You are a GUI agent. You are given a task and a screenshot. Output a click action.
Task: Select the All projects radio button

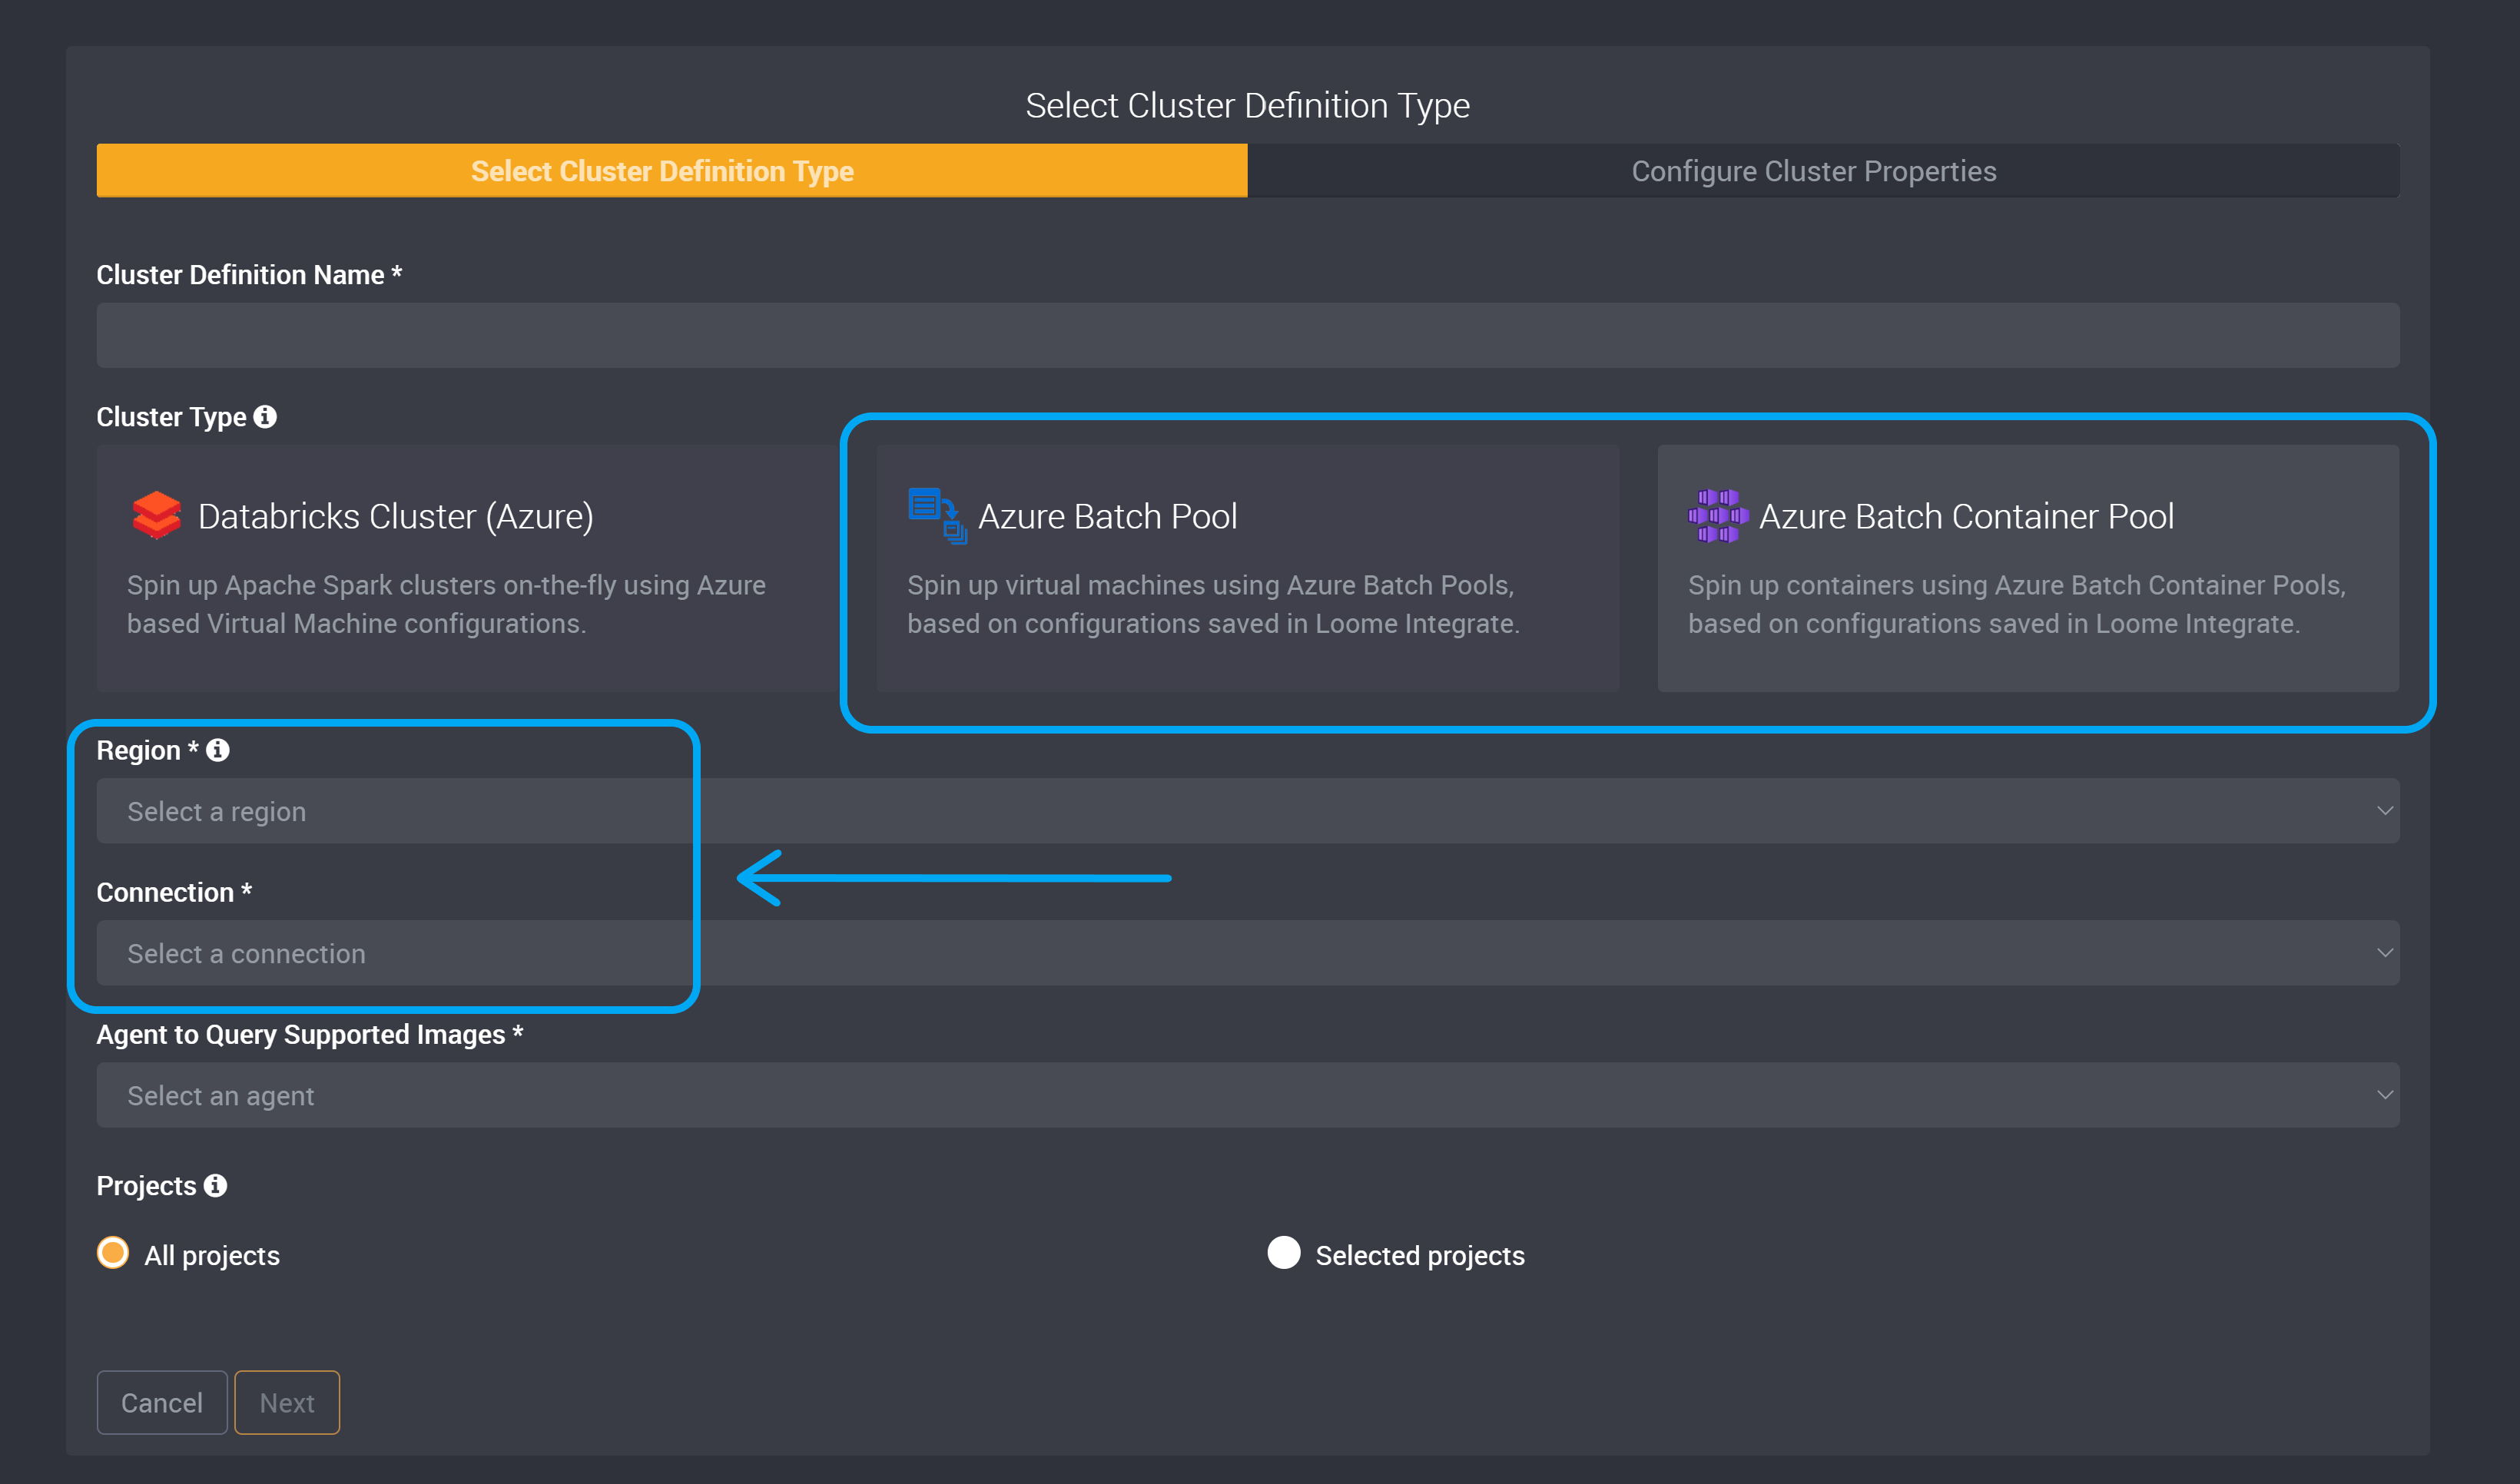coord(113,1253)
